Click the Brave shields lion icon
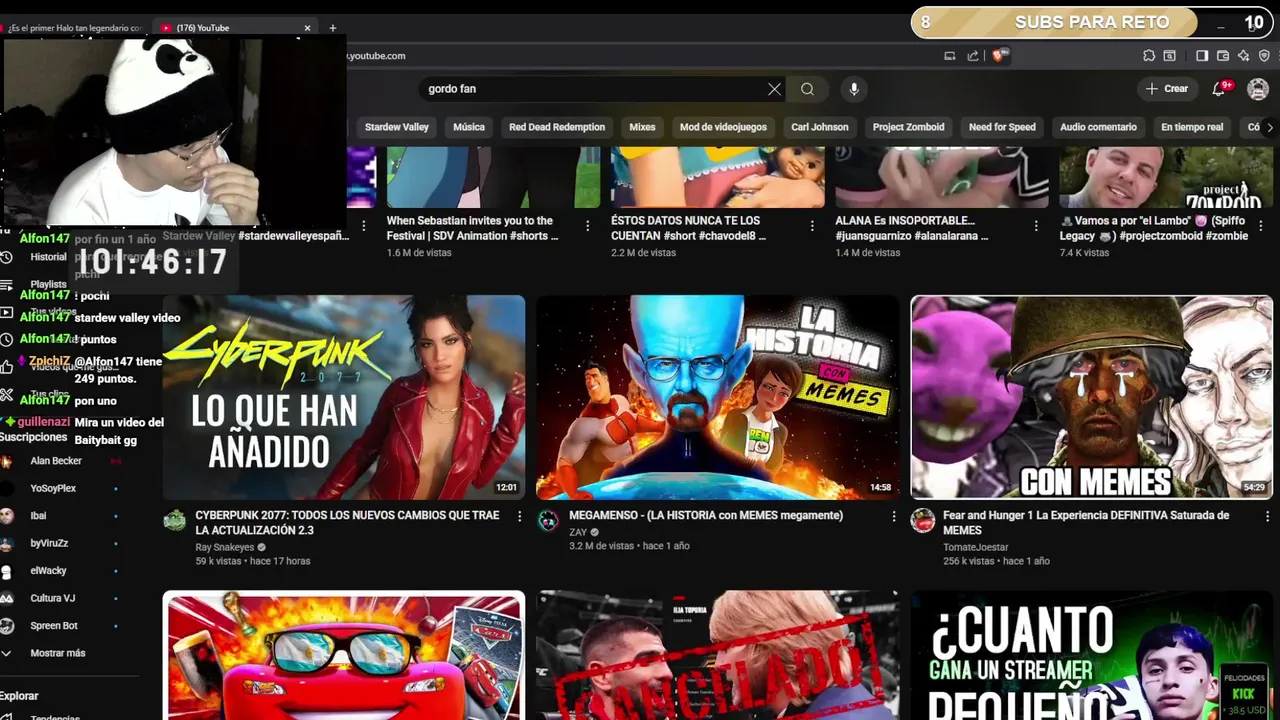Viewport: 1280px width, 720px height. (x=998, y=56)
